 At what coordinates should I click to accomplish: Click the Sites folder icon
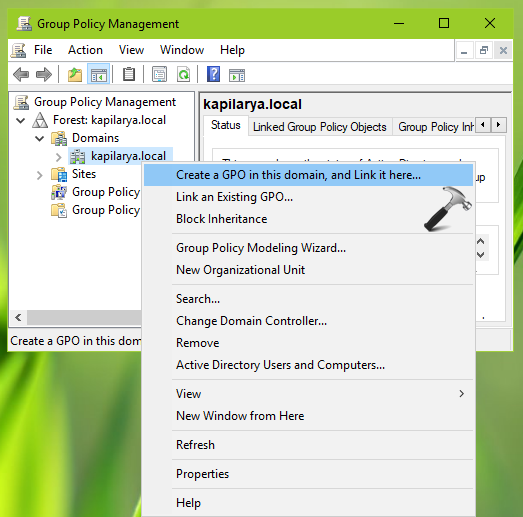click(x=59, y=174)
